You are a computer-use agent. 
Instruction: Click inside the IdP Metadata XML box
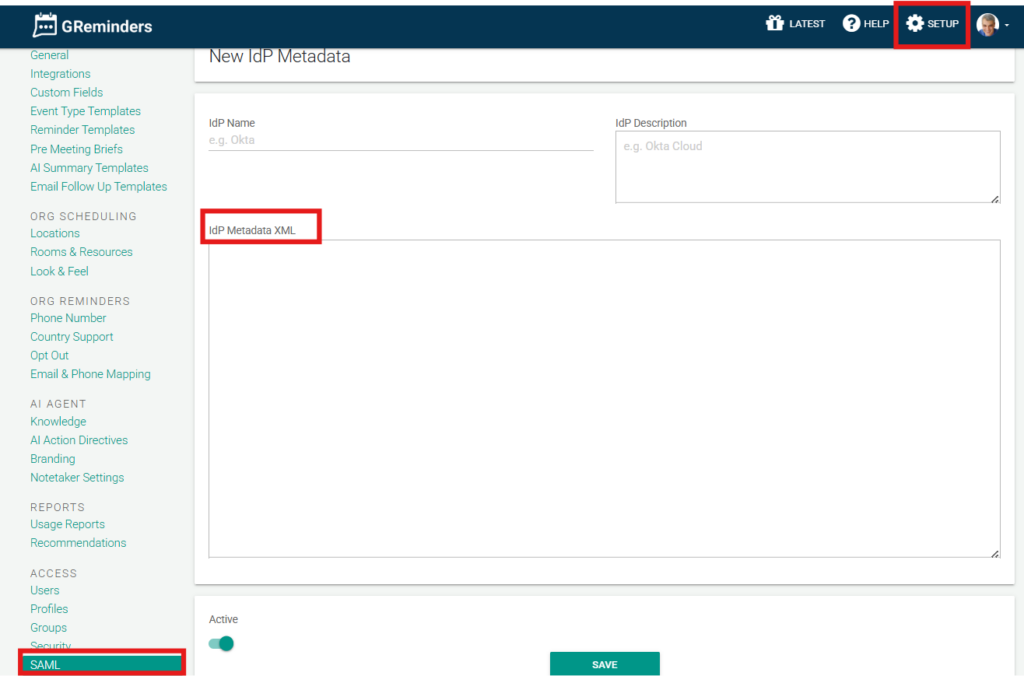pyautogui.click(x=604, y=398)
